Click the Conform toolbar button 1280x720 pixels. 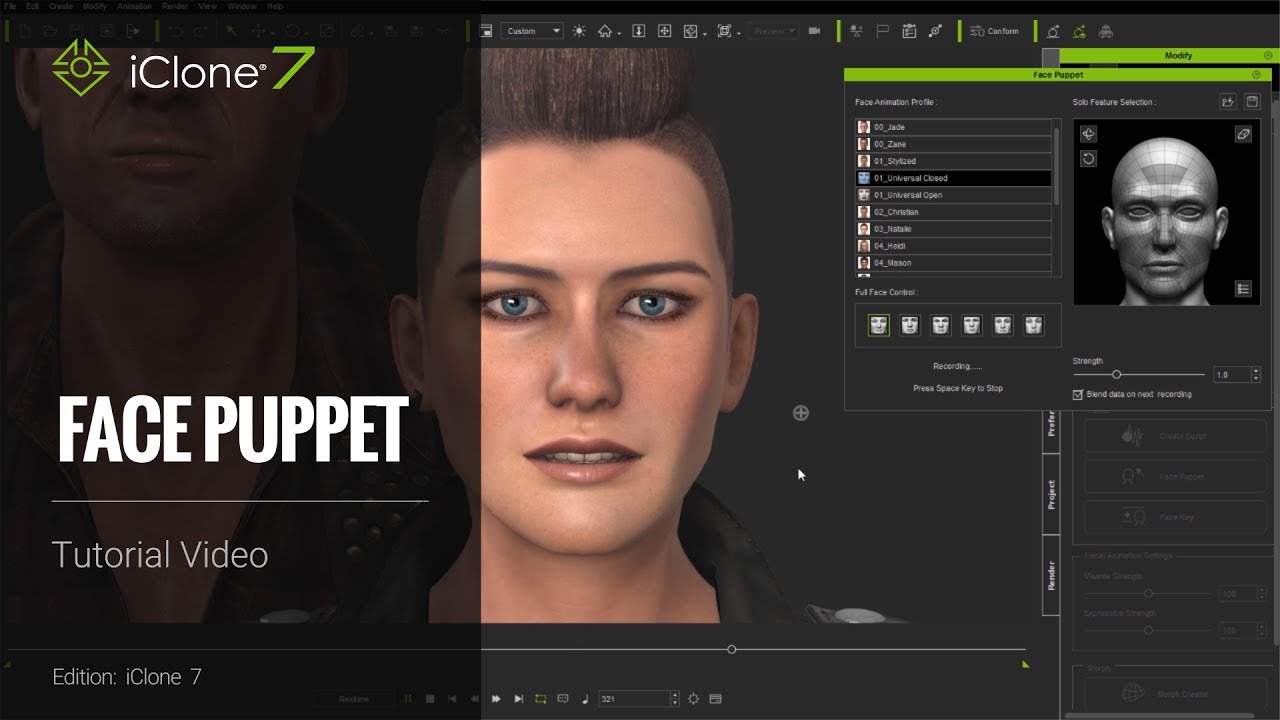coord(994,31)
